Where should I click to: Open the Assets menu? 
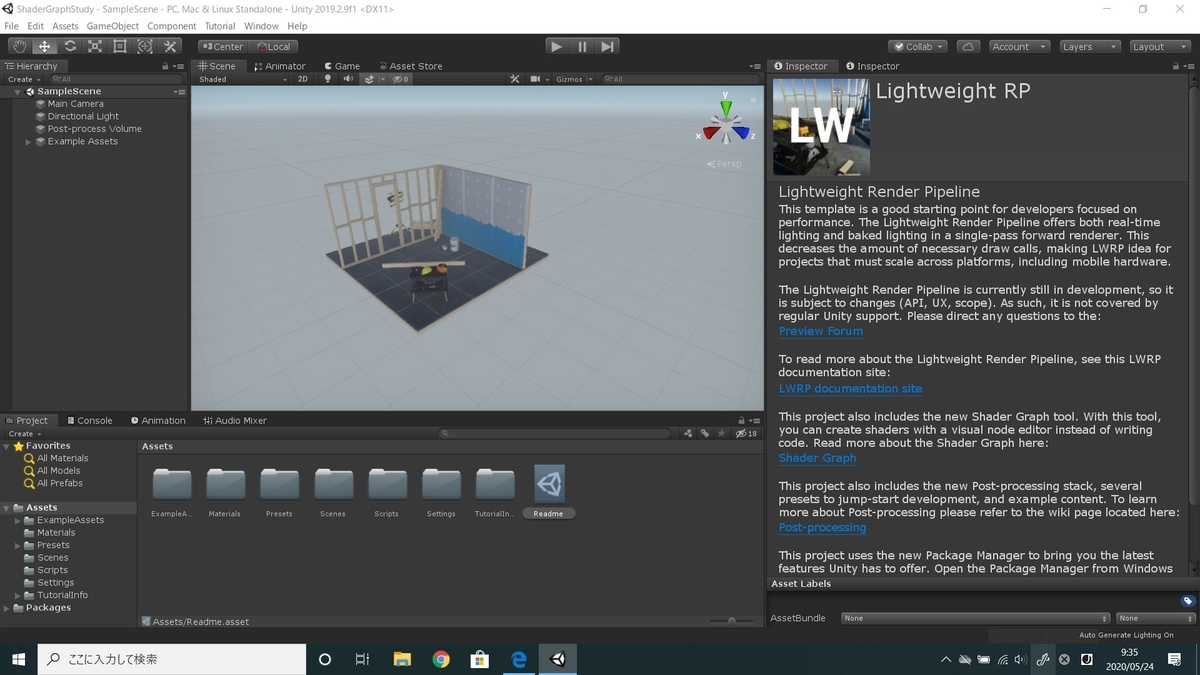tap(65, 26)
